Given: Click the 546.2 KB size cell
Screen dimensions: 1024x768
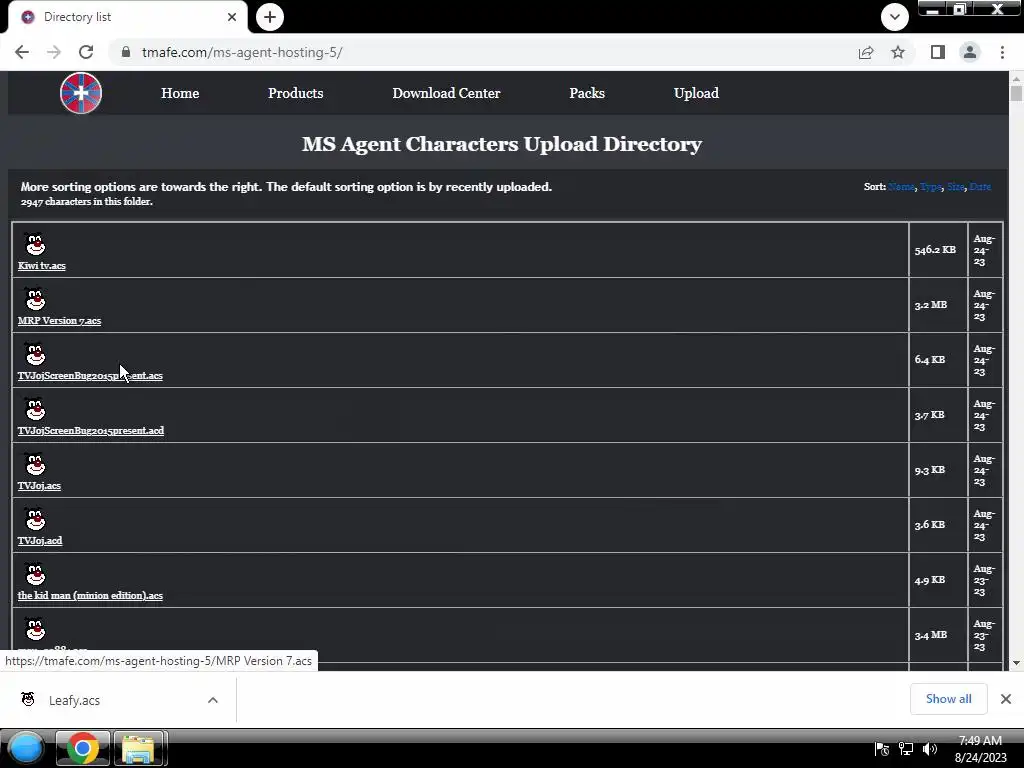Looking at the screenshot, I should (x=938, y=249).
